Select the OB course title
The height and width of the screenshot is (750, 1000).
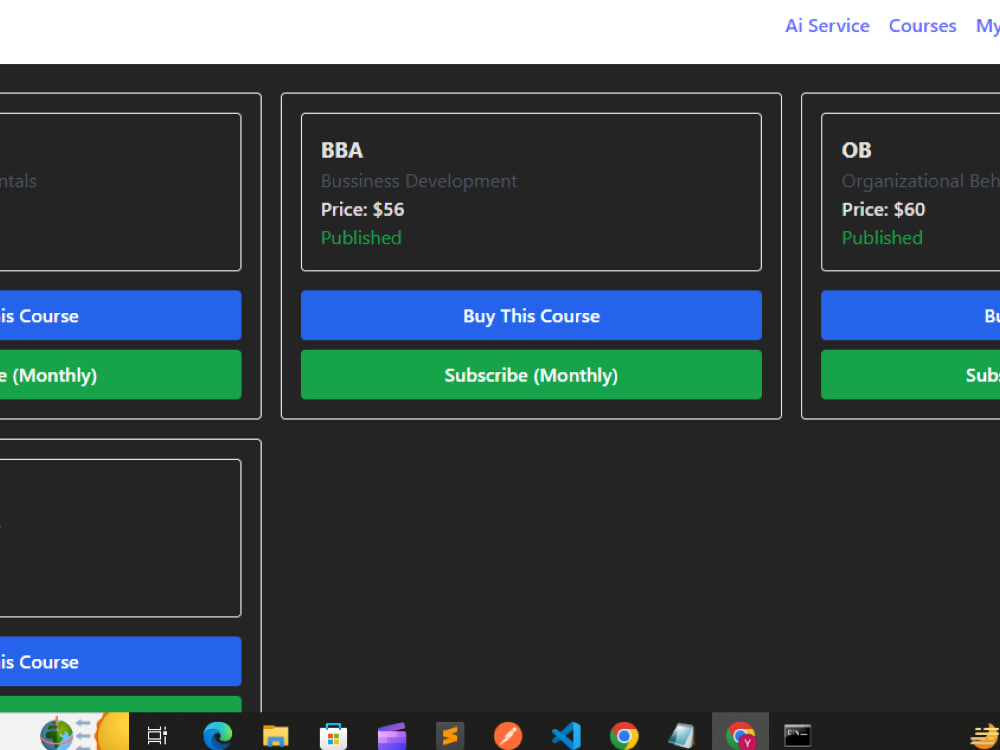[856, 150]
